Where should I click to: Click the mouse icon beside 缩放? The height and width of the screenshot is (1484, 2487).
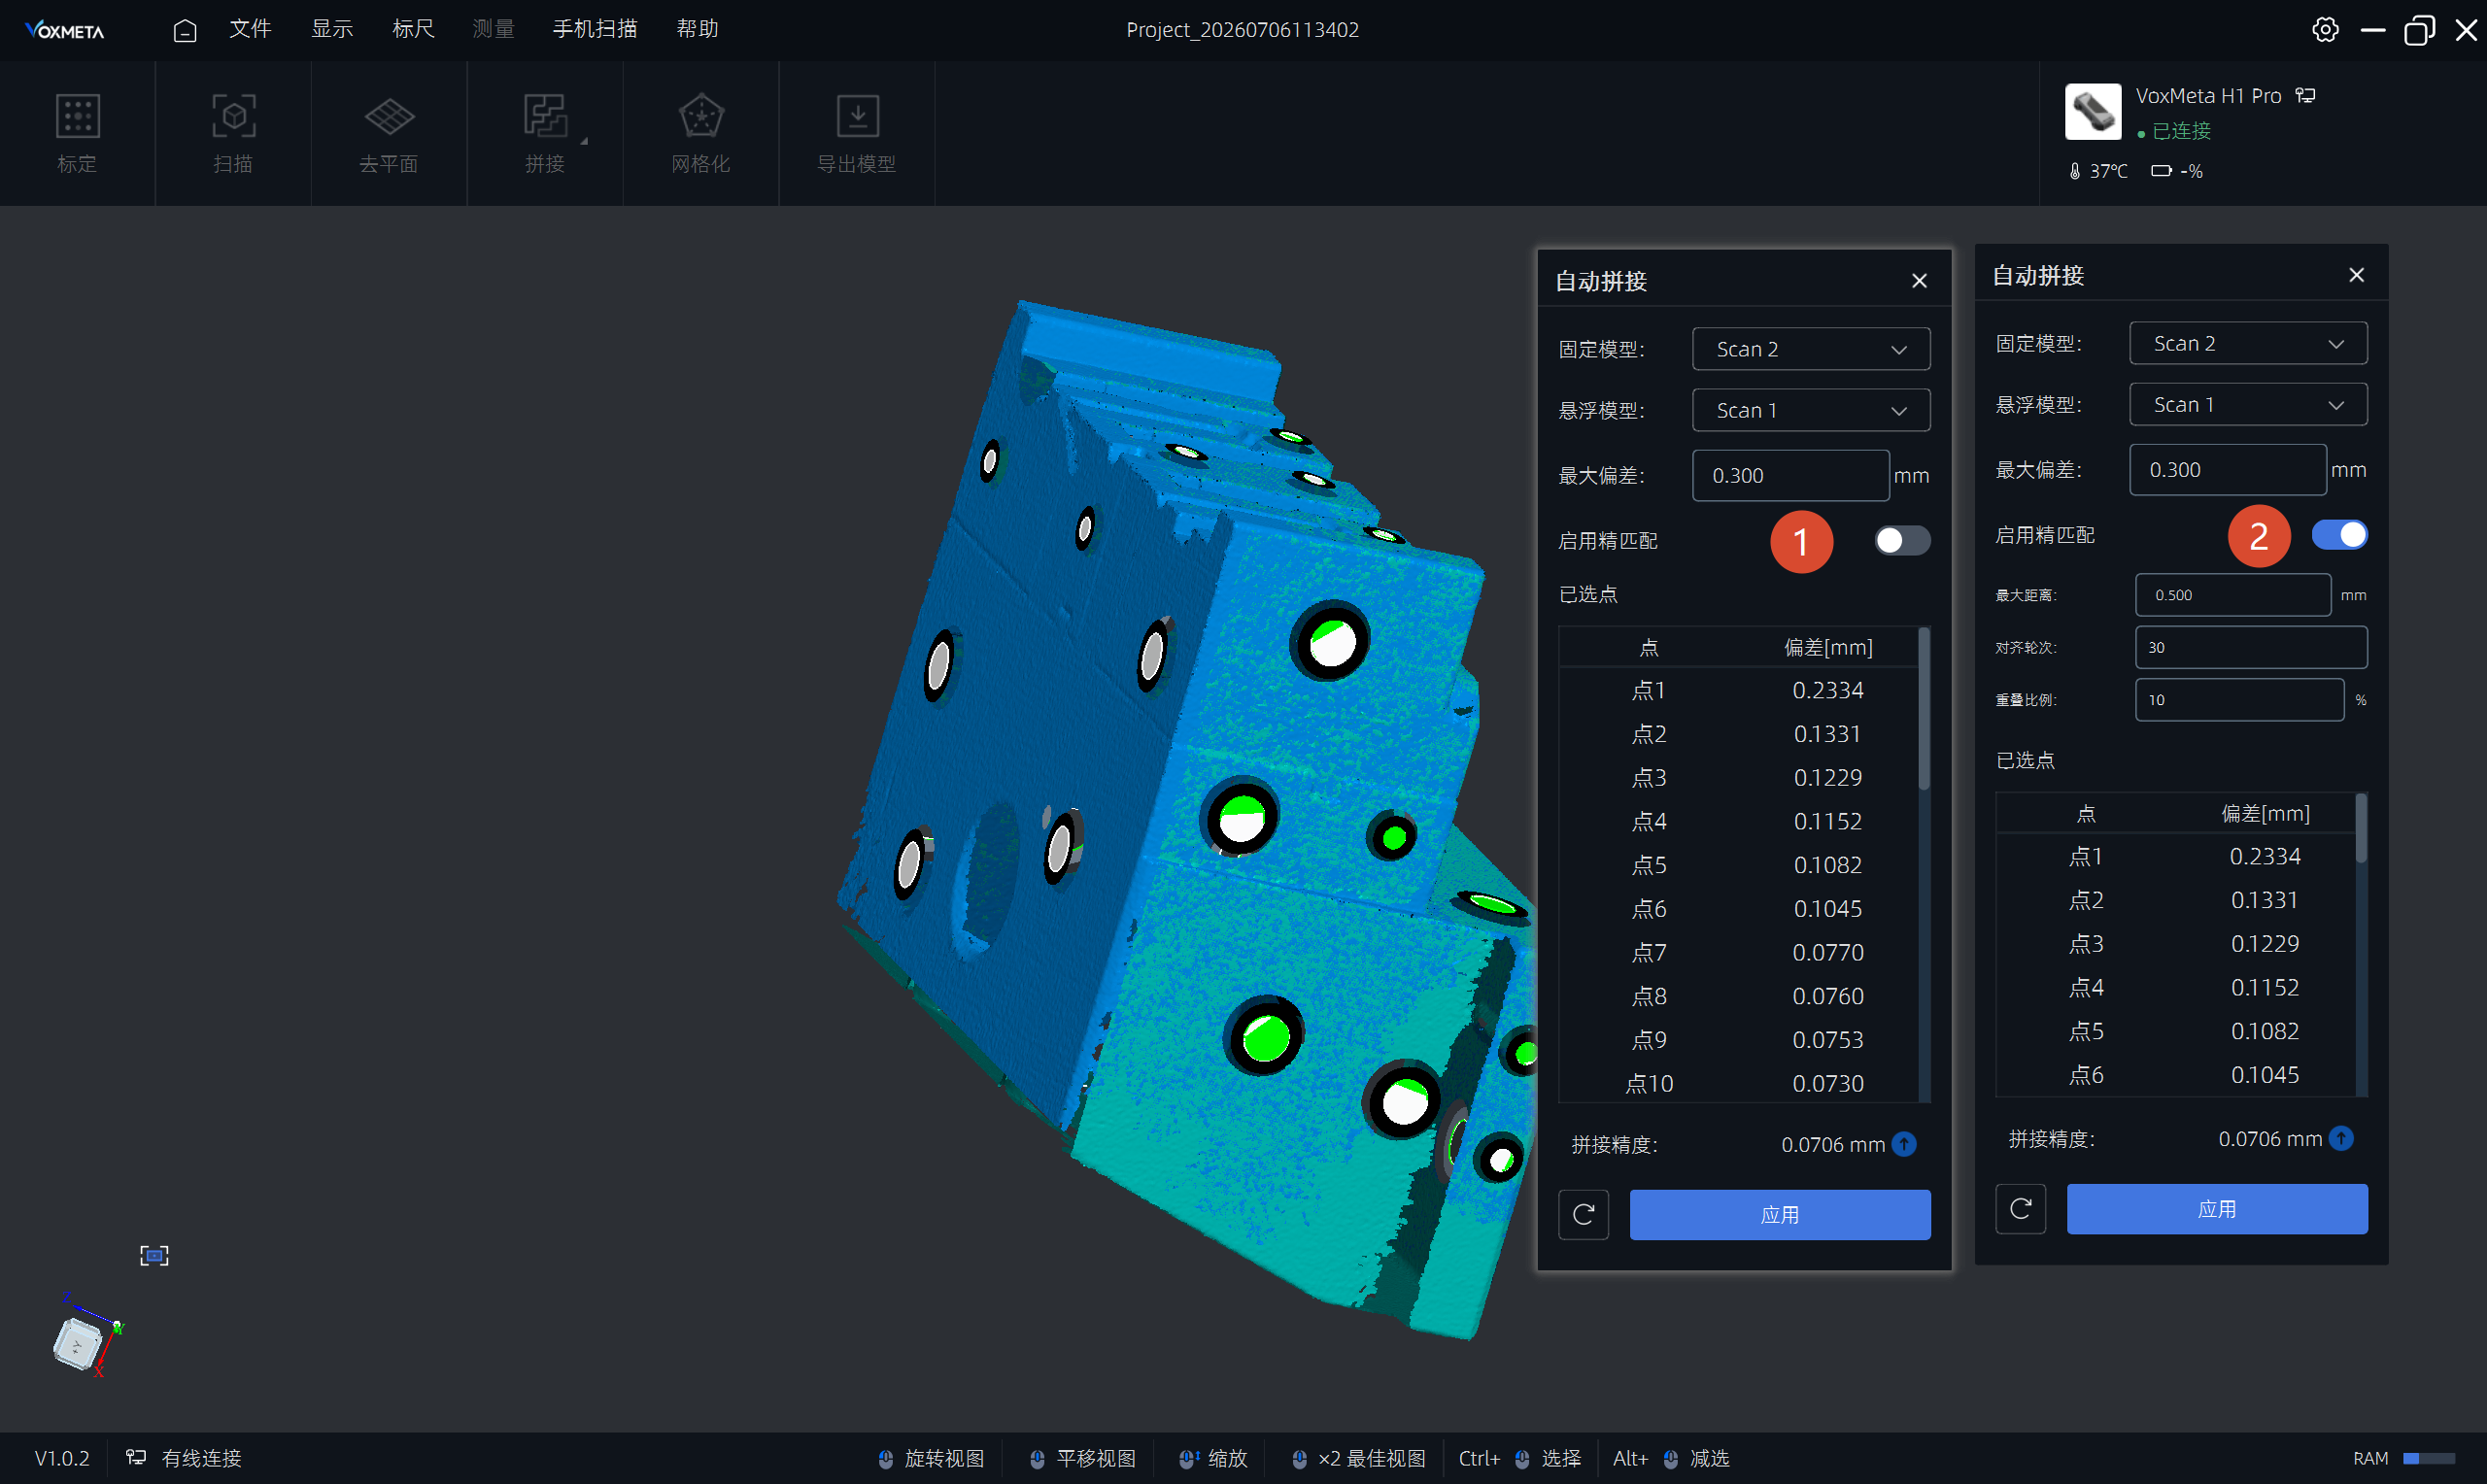(x=1188, y=1459)
